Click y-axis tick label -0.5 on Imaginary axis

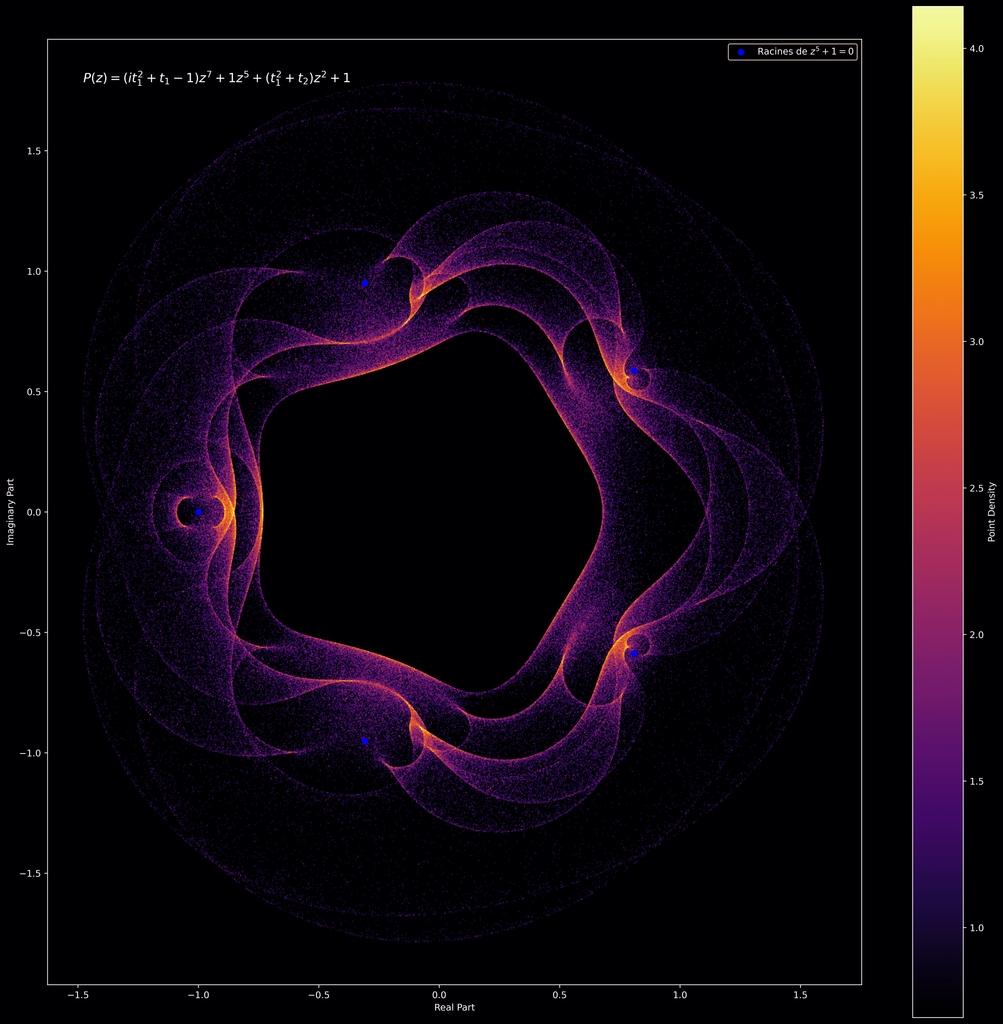point(30,633)
